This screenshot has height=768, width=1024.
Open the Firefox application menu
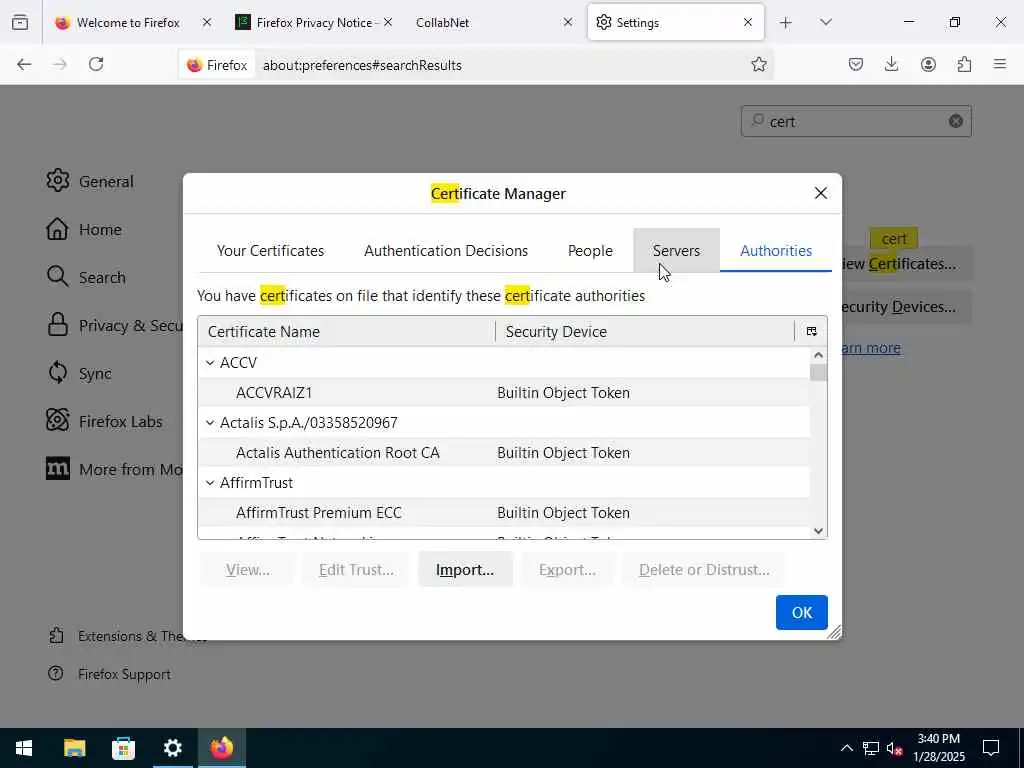pos(1000,64)
